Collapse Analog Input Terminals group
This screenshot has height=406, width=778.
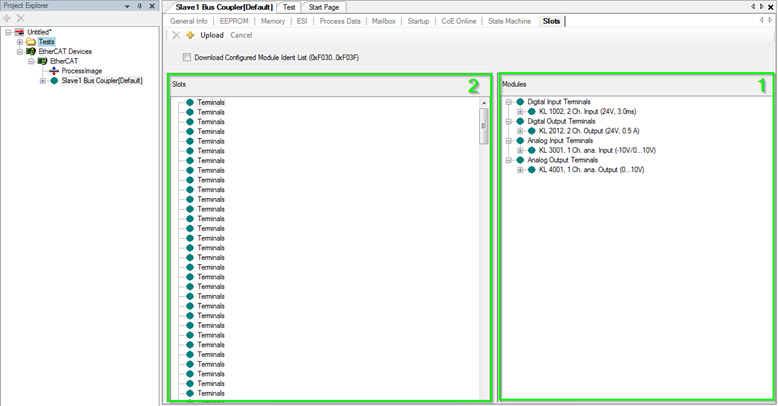(509, 140)
